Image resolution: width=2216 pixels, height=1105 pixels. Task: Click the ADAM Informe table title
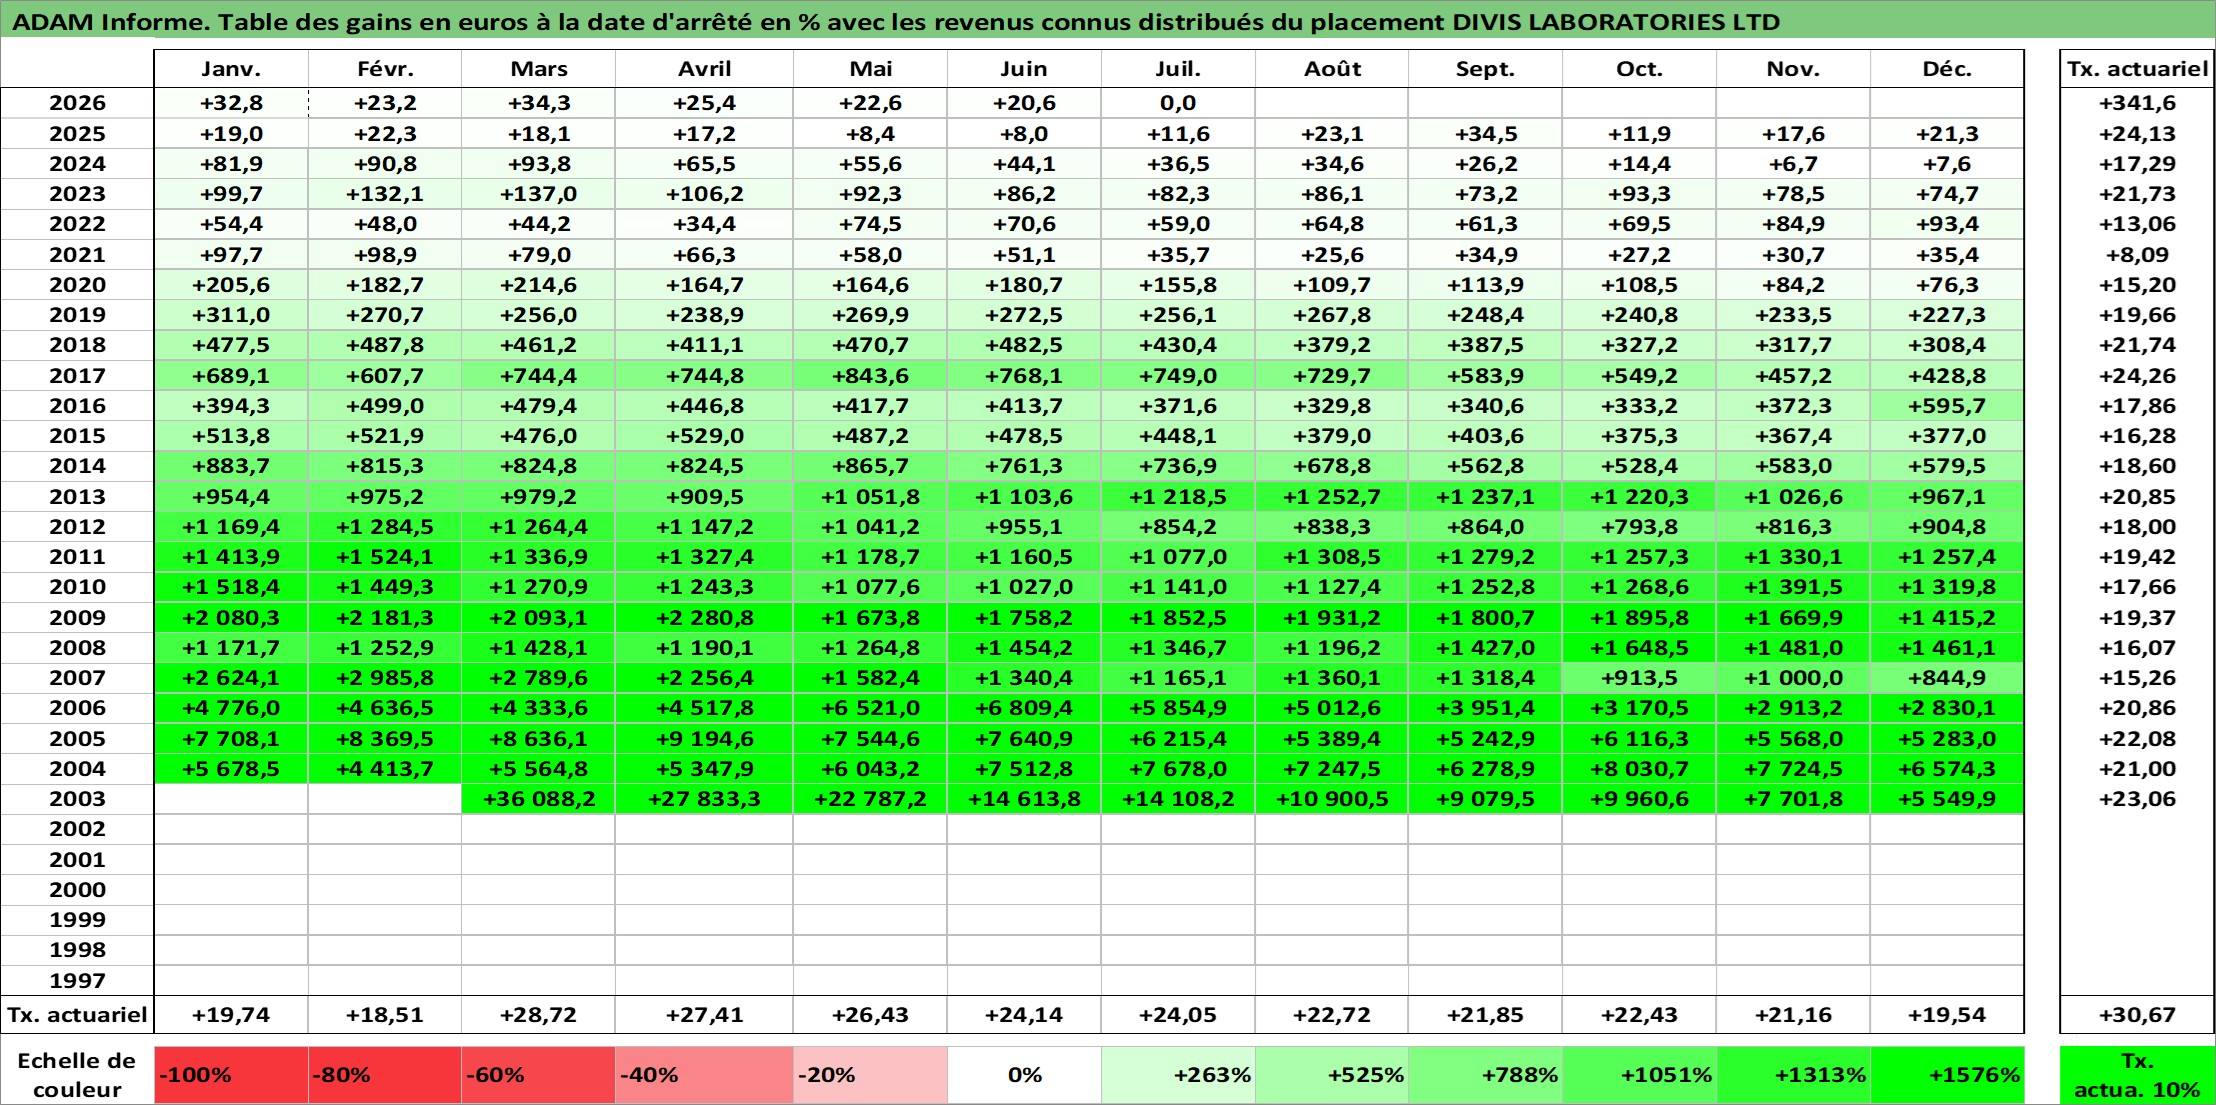click(x=896, y=22)
